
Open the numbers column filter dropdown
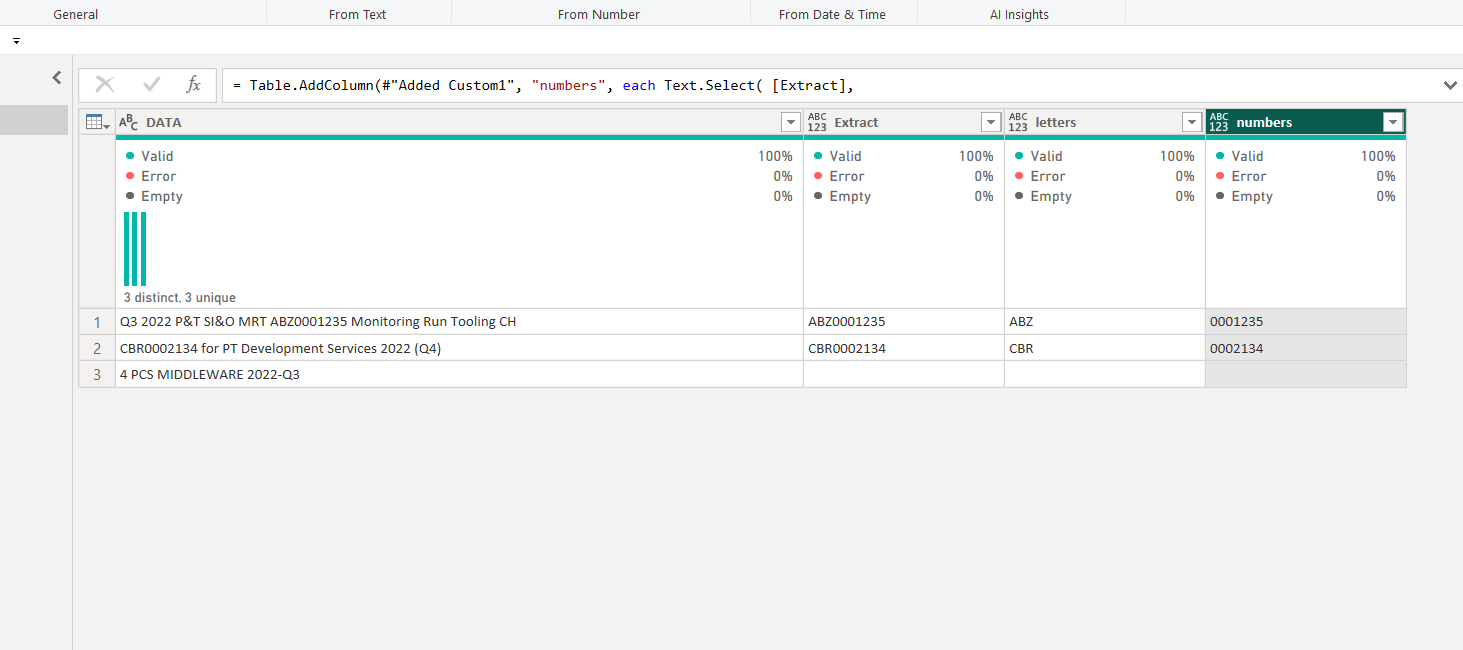click(x=1393, y=122)
